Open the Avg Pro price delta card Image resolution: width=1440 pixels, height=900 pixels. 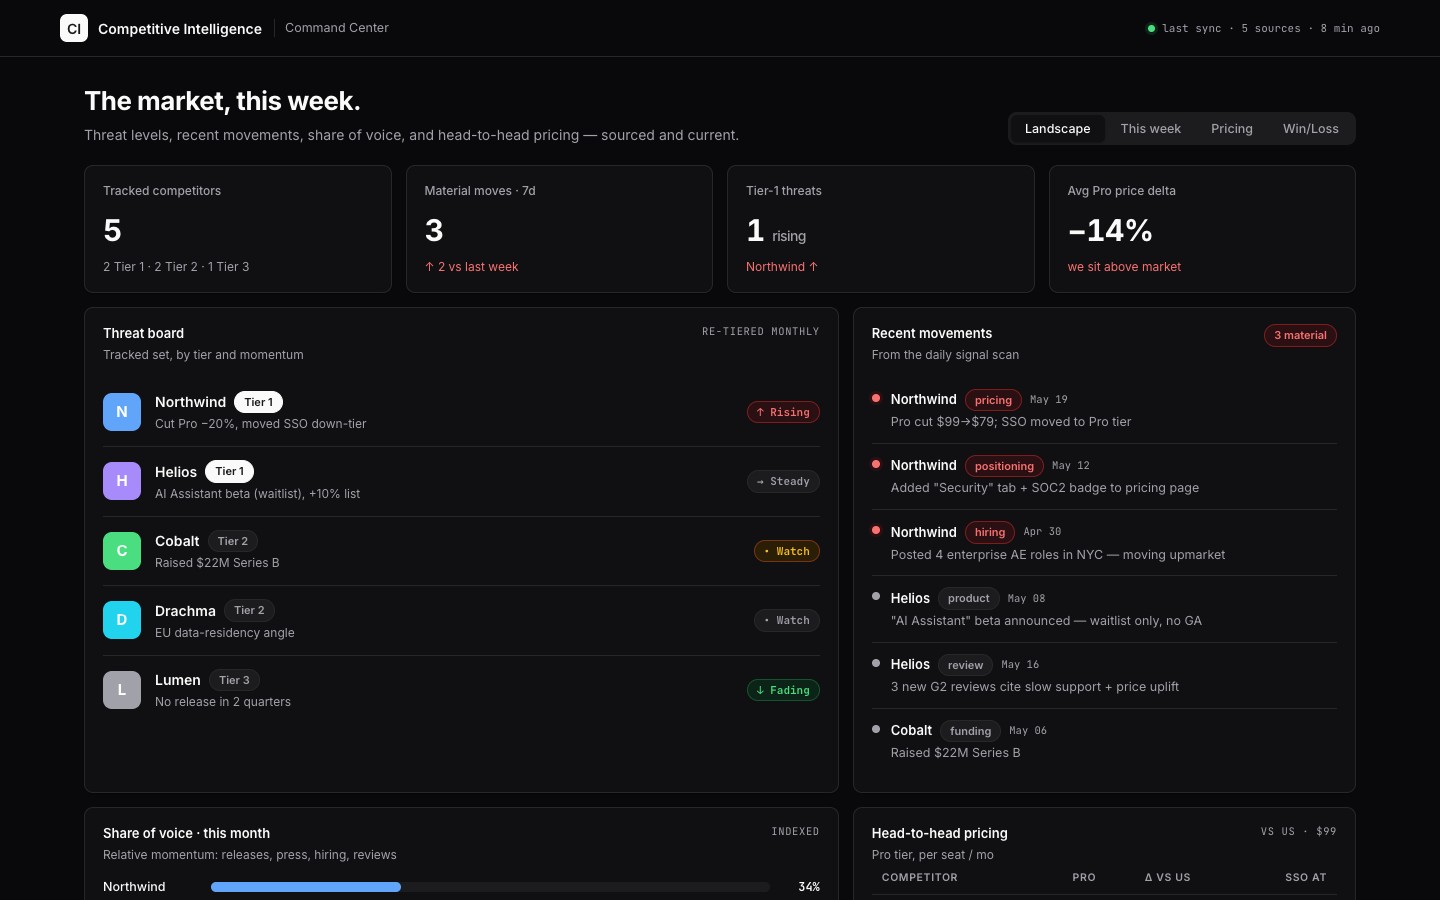[1202, 229]
